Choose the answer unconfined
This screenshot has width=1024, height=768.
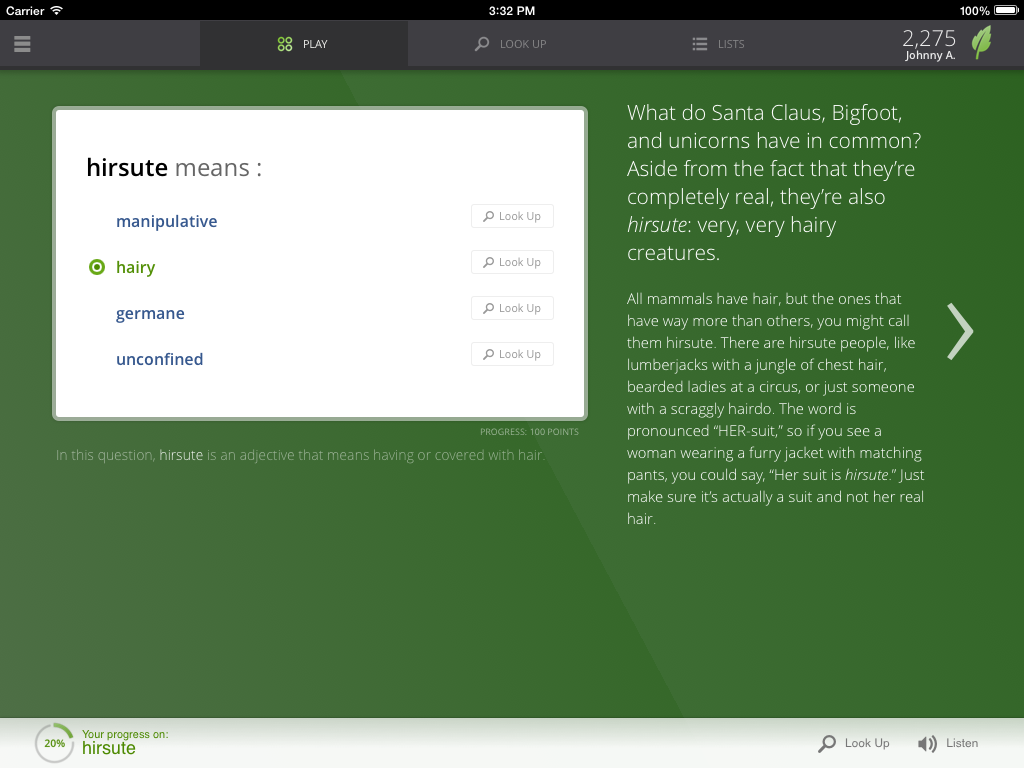(159, 359)
